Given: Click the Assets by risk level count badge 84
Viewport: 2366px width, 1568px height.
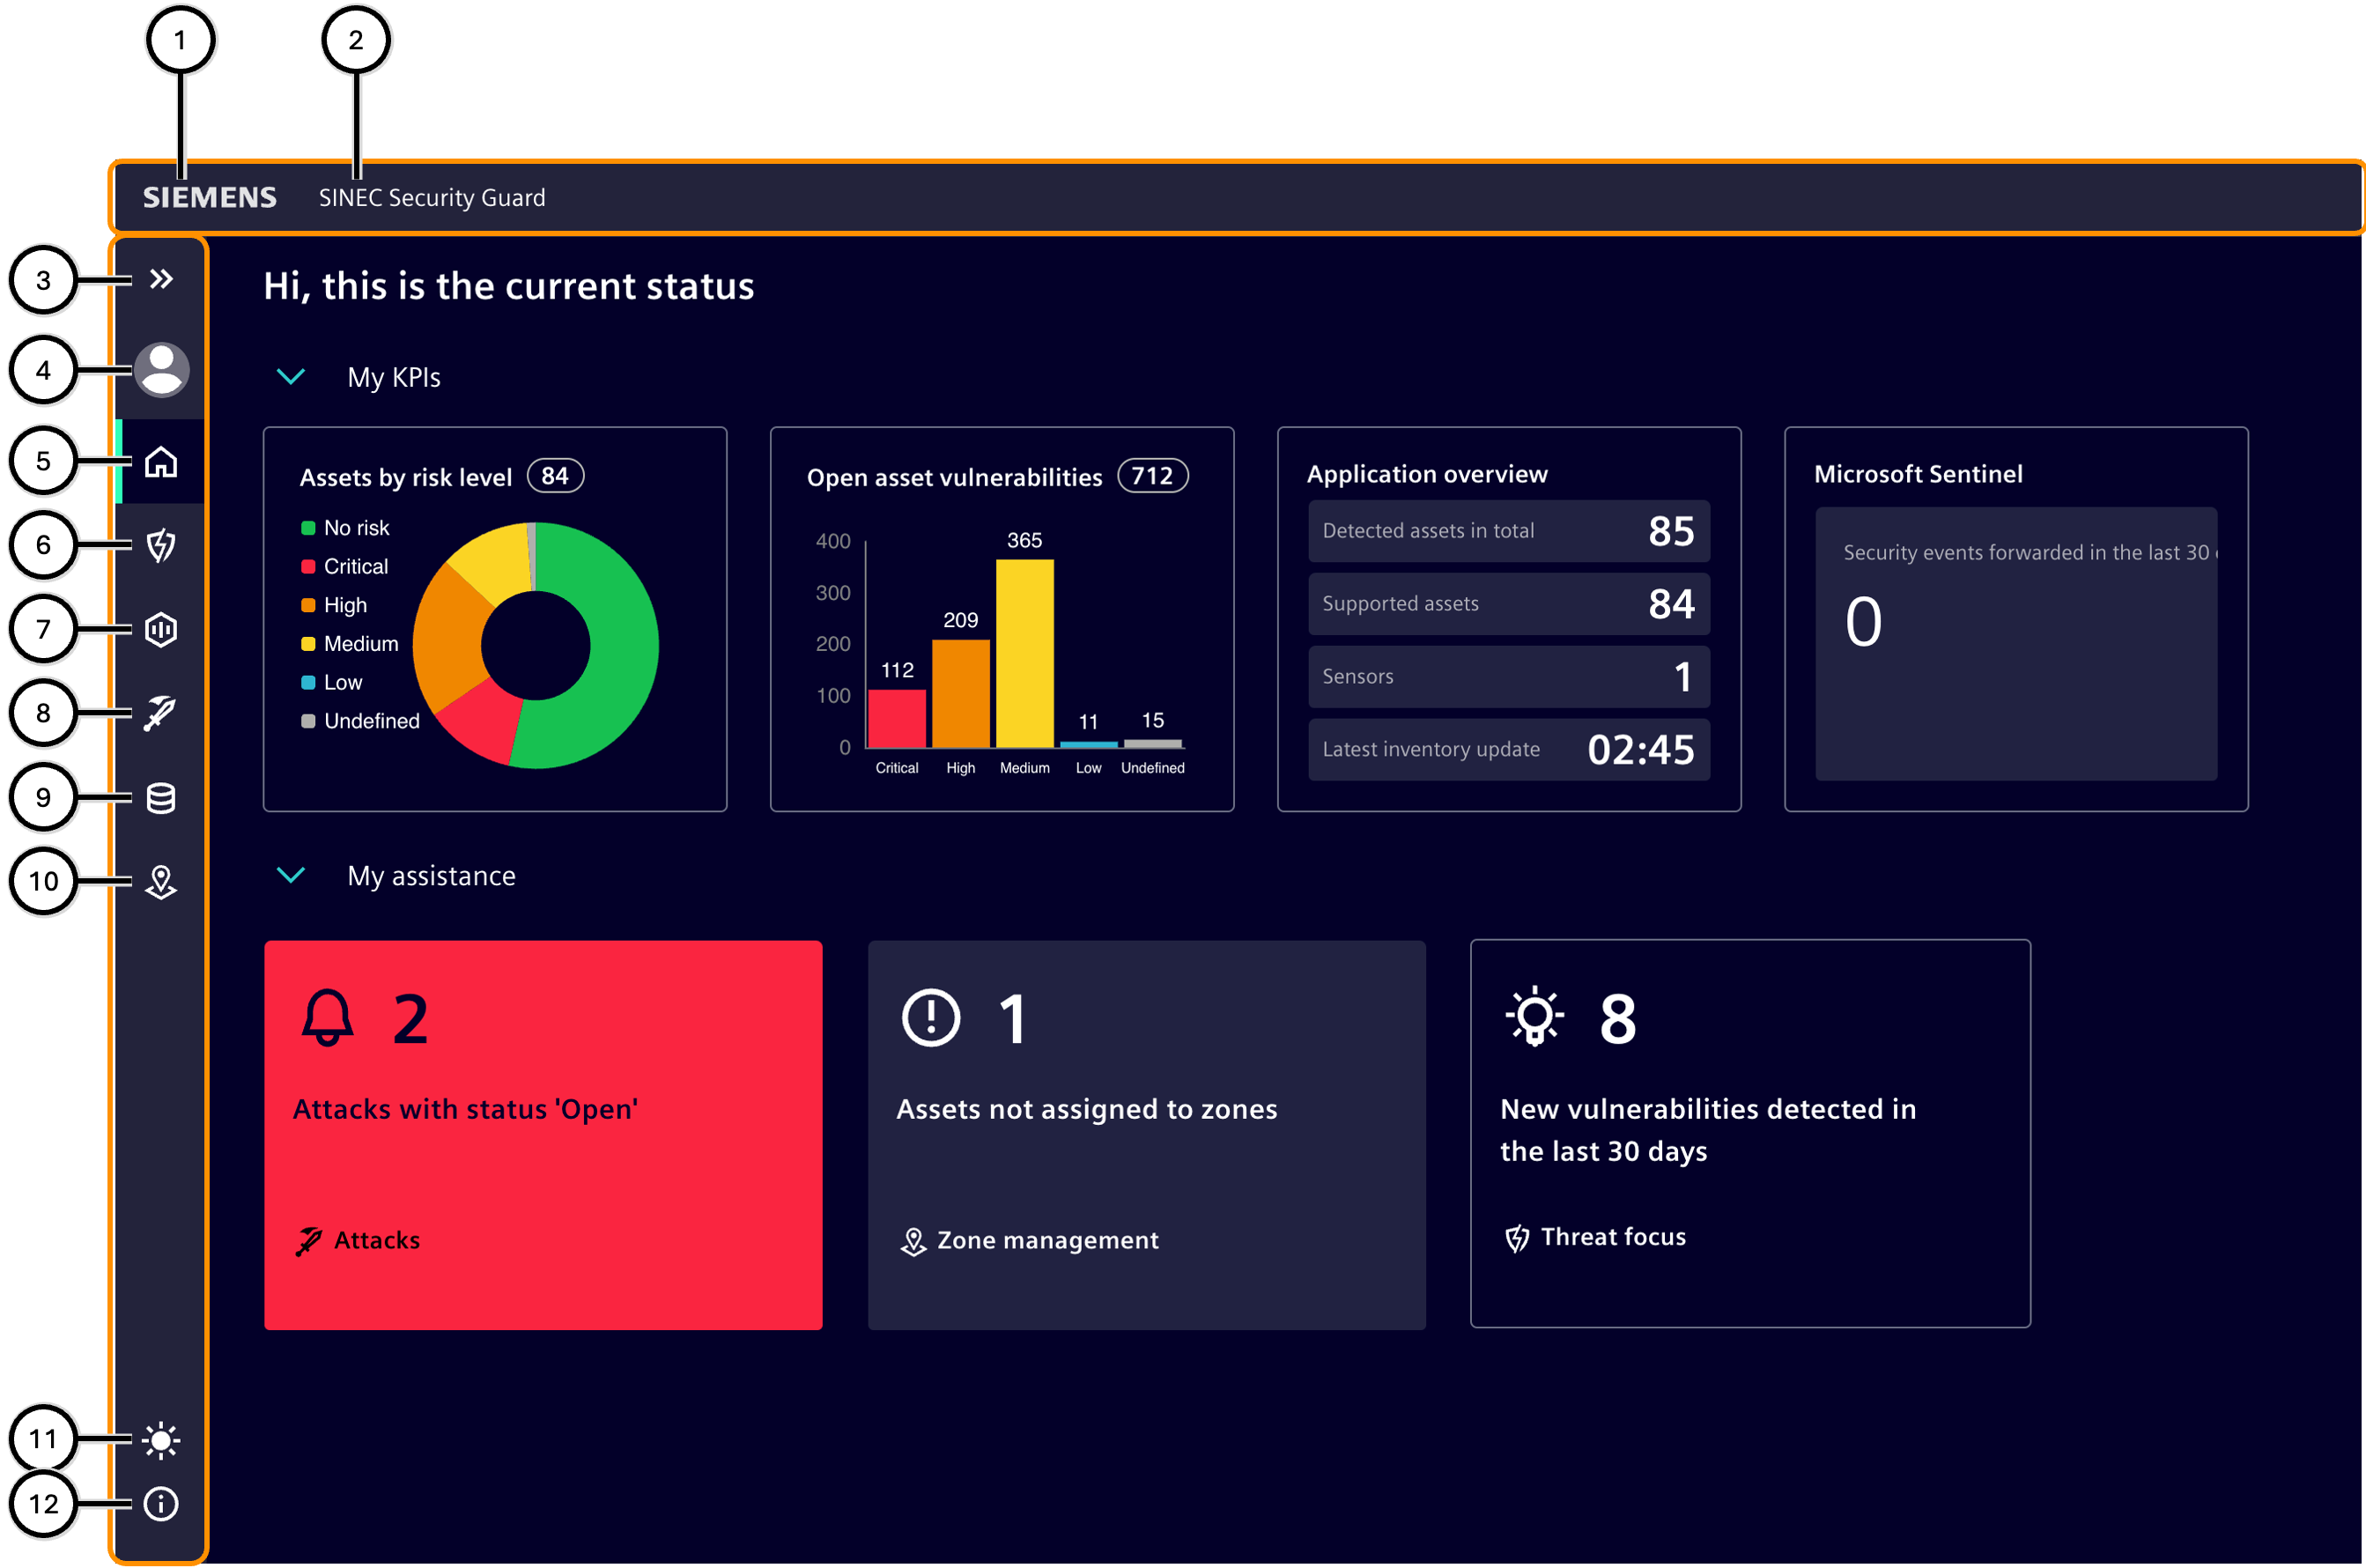Looking at the screenshot, I should click(x=555, y=476).
